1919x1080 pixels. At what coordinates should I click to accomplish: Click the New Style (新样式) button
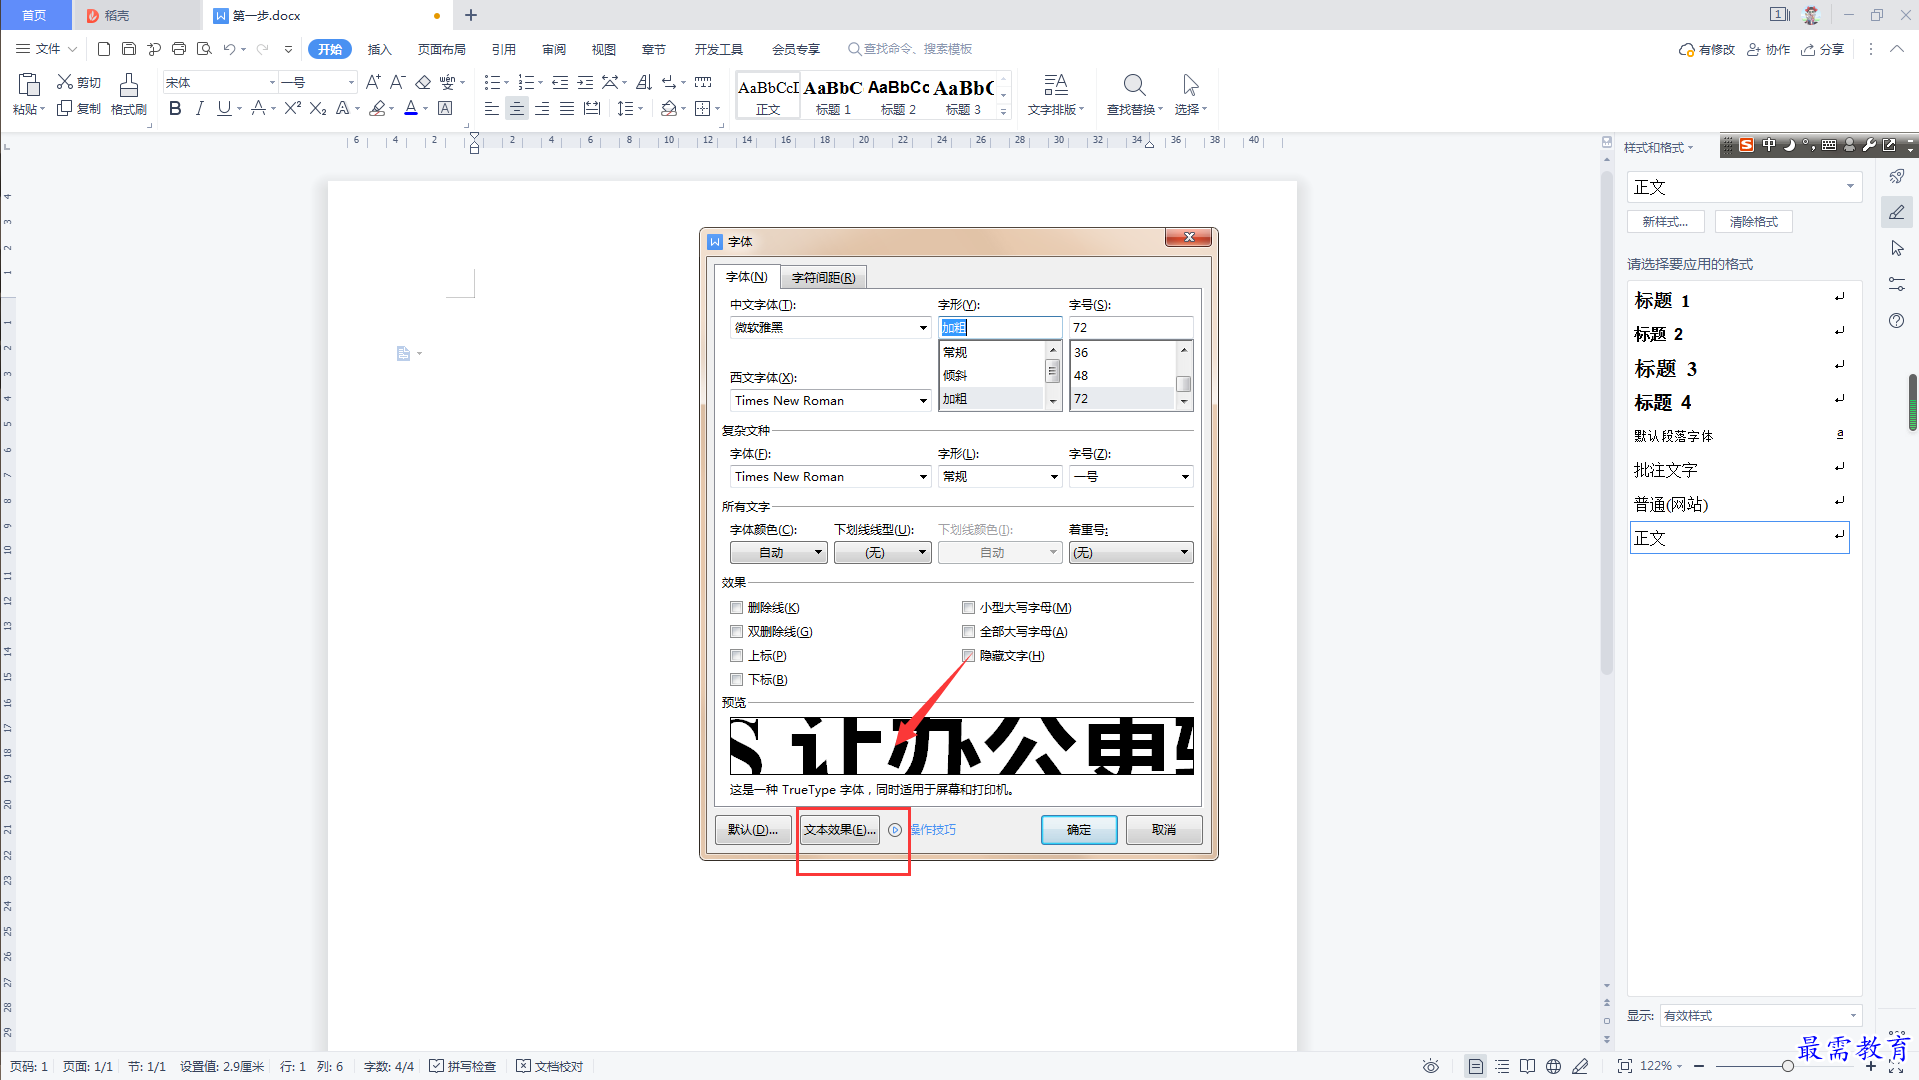(x=1665, y=222)
